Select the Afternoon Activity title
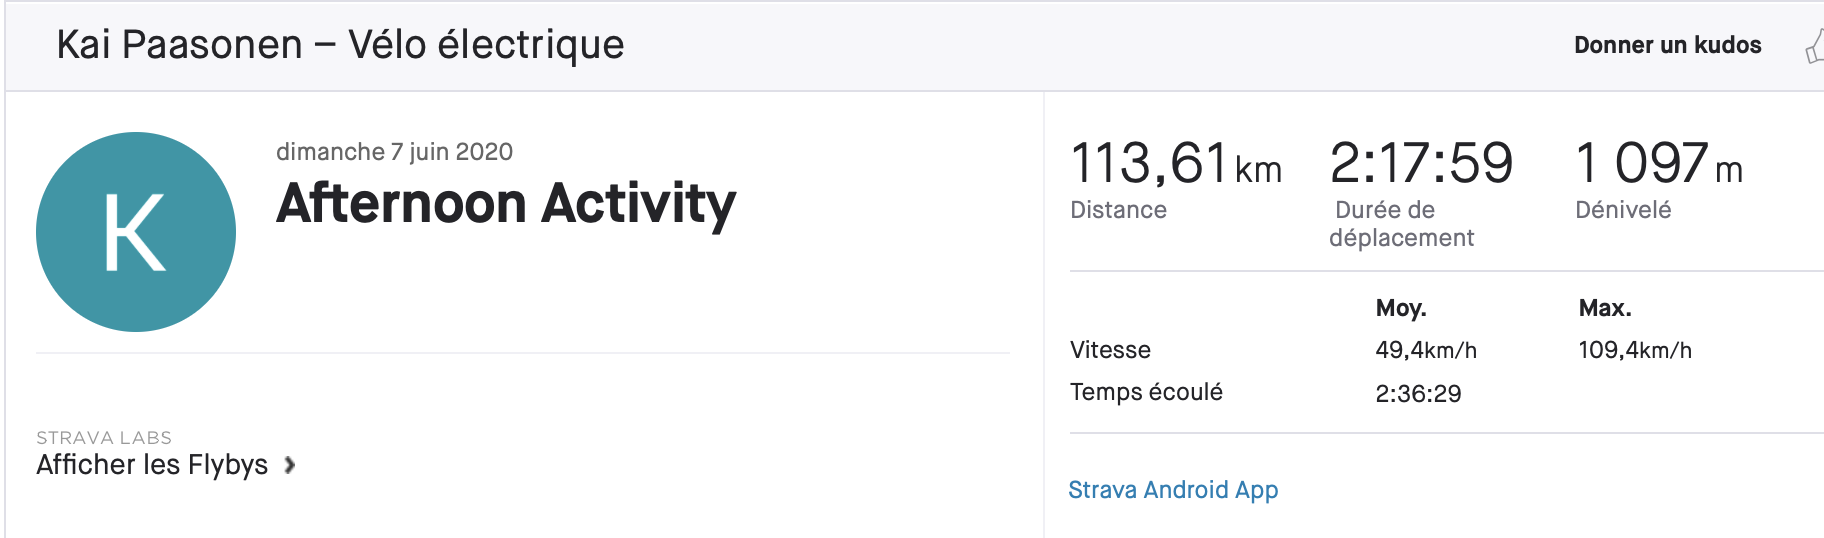The width and height of the screenshot is (1824, 538). (x=506, y=204)
